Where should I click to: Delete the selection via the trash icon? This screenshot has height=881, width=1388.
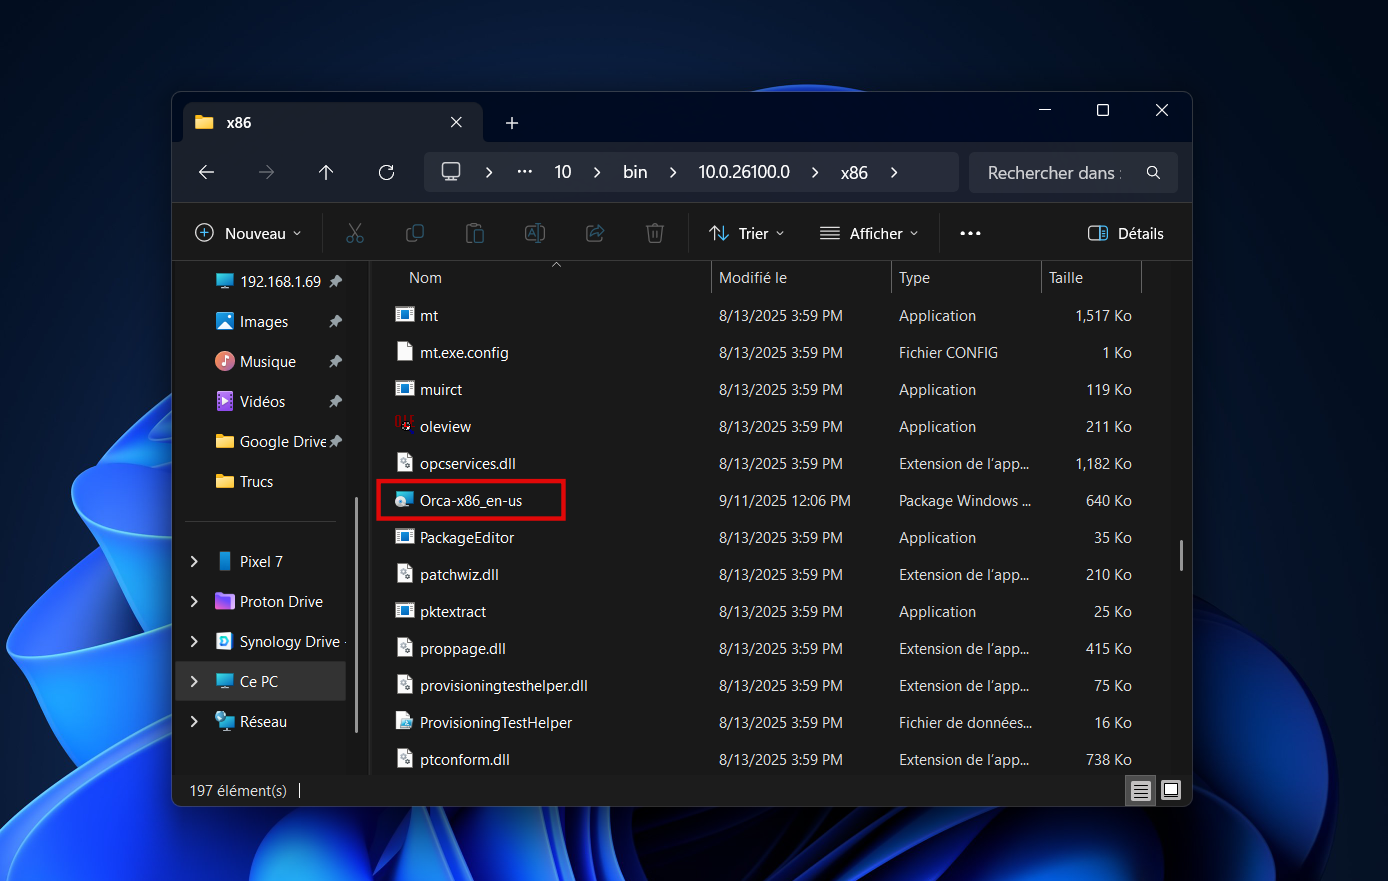[655, 233]
